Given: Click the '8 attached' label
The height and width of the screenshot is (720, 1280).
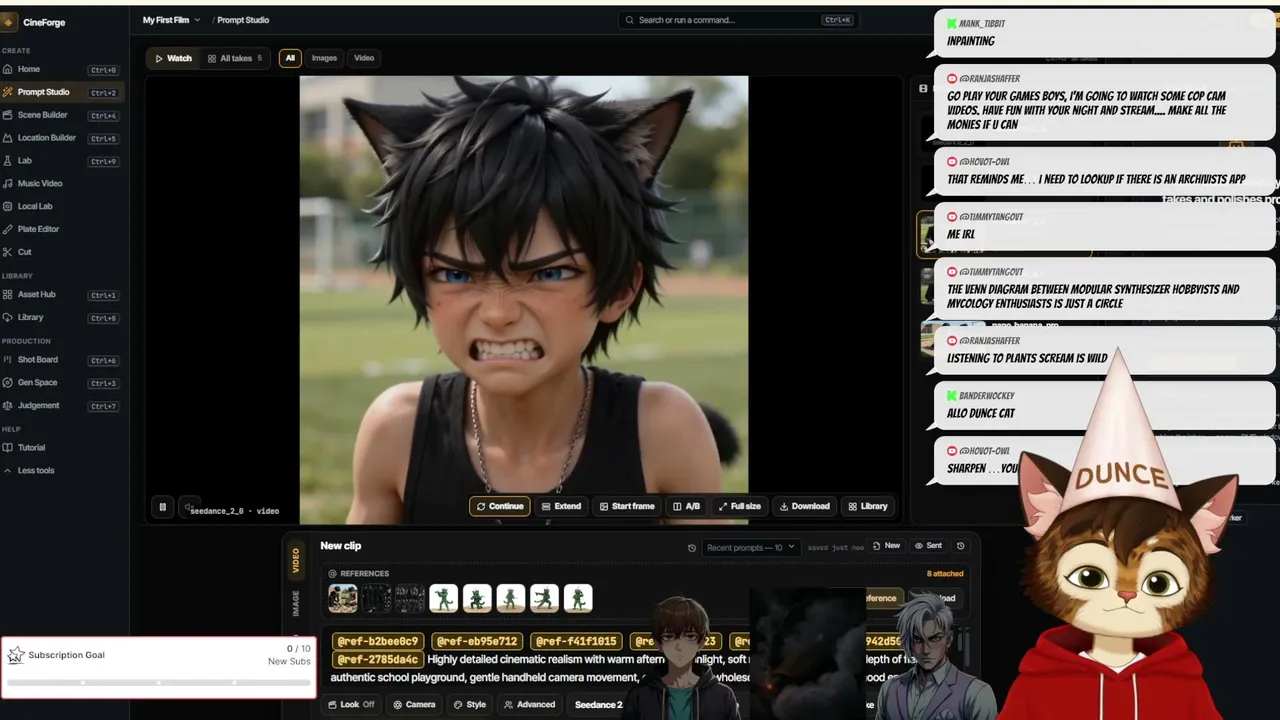Looking at the screenshot, I should coord(945,574).
